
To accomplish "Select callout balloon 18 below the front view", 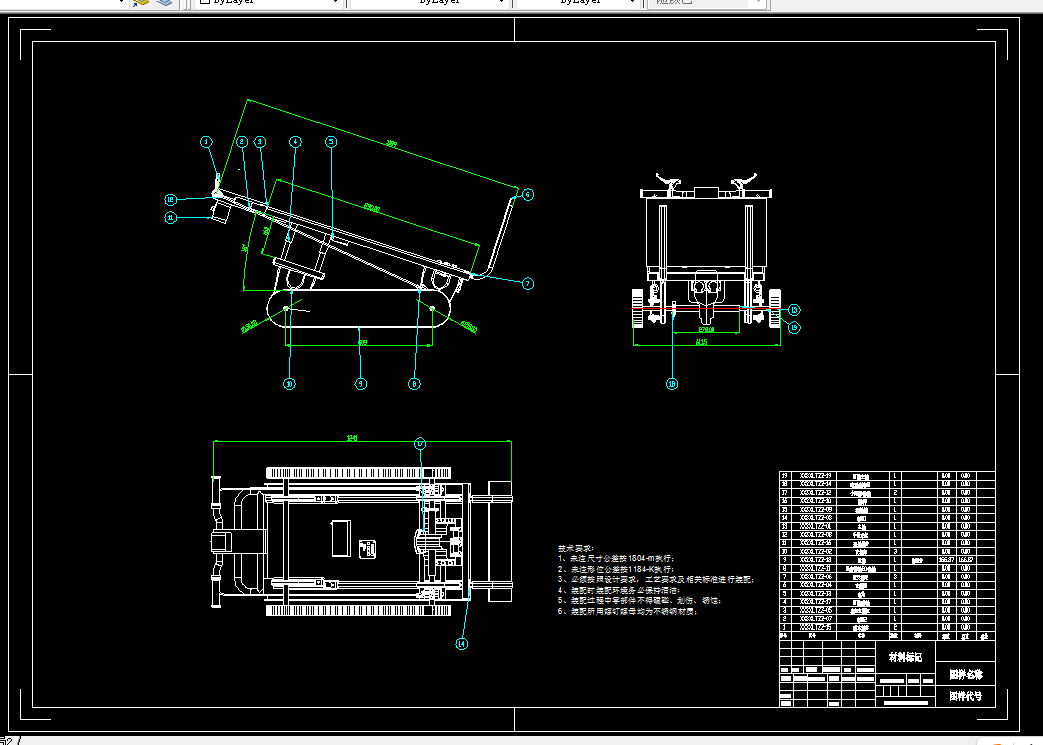I will pos(672,384).
